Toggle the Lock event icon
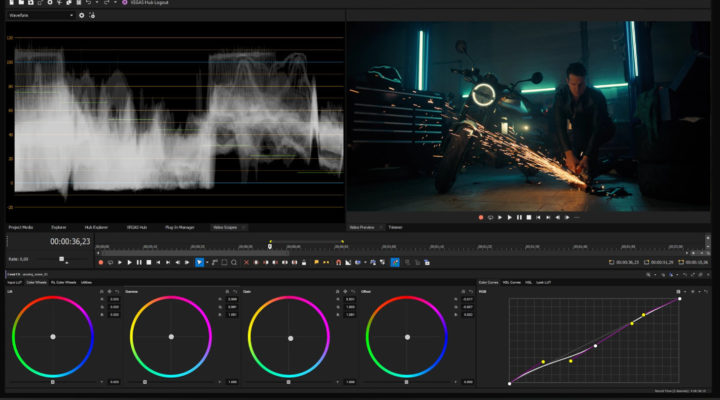Image resolution: width=720 pixels, height=400 pixels. 304,263
